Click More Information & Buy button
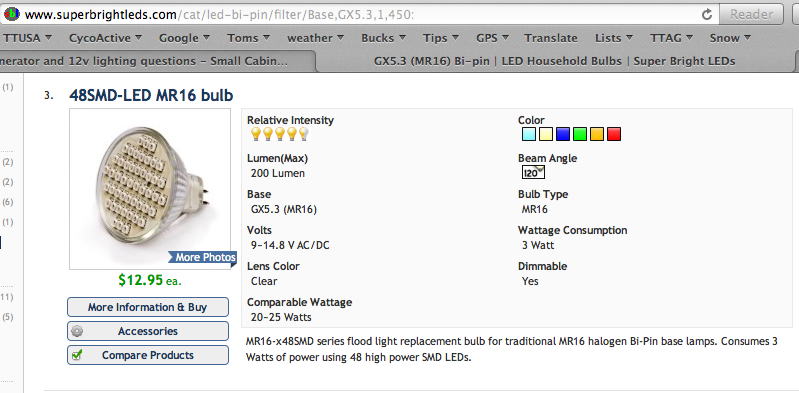This screenshot has height=393, width=799. pyautogui.click(x=148, y=307)
